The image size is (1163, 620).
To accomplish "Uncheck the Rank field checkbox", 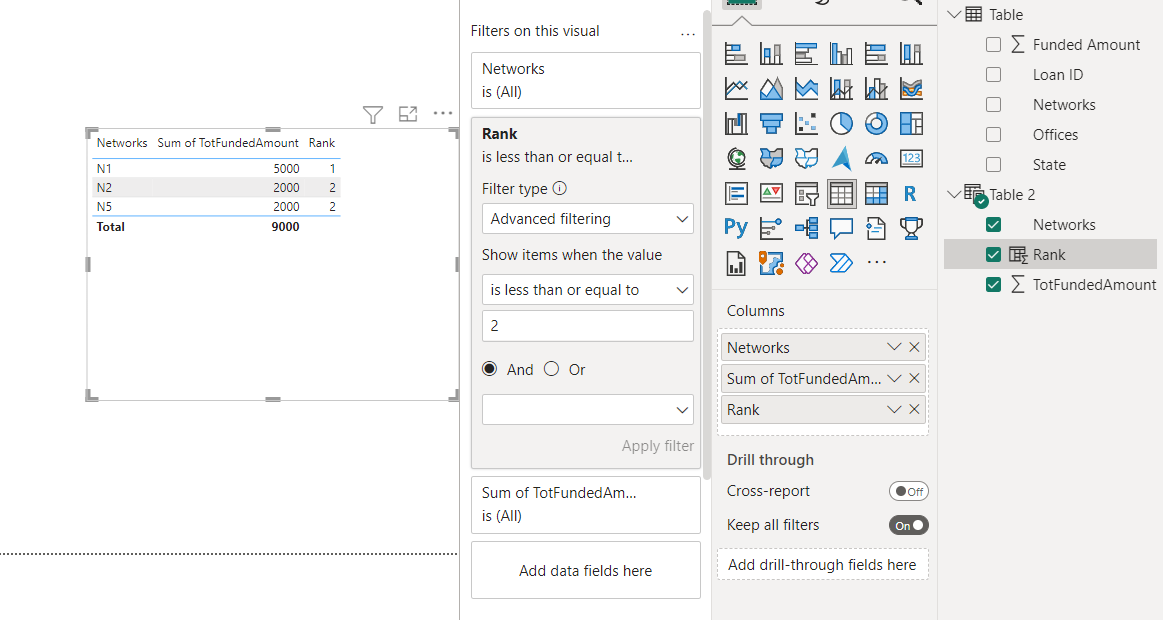I will point(994,255).
